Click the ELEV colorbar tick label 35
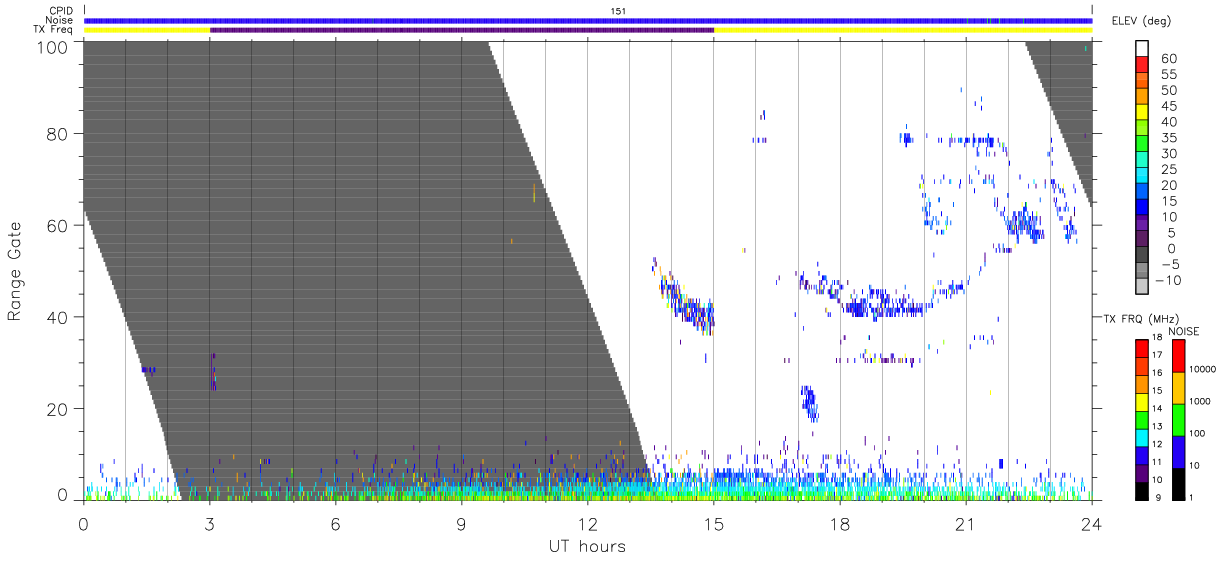 pyautogui.click(x=1168, y=137)
